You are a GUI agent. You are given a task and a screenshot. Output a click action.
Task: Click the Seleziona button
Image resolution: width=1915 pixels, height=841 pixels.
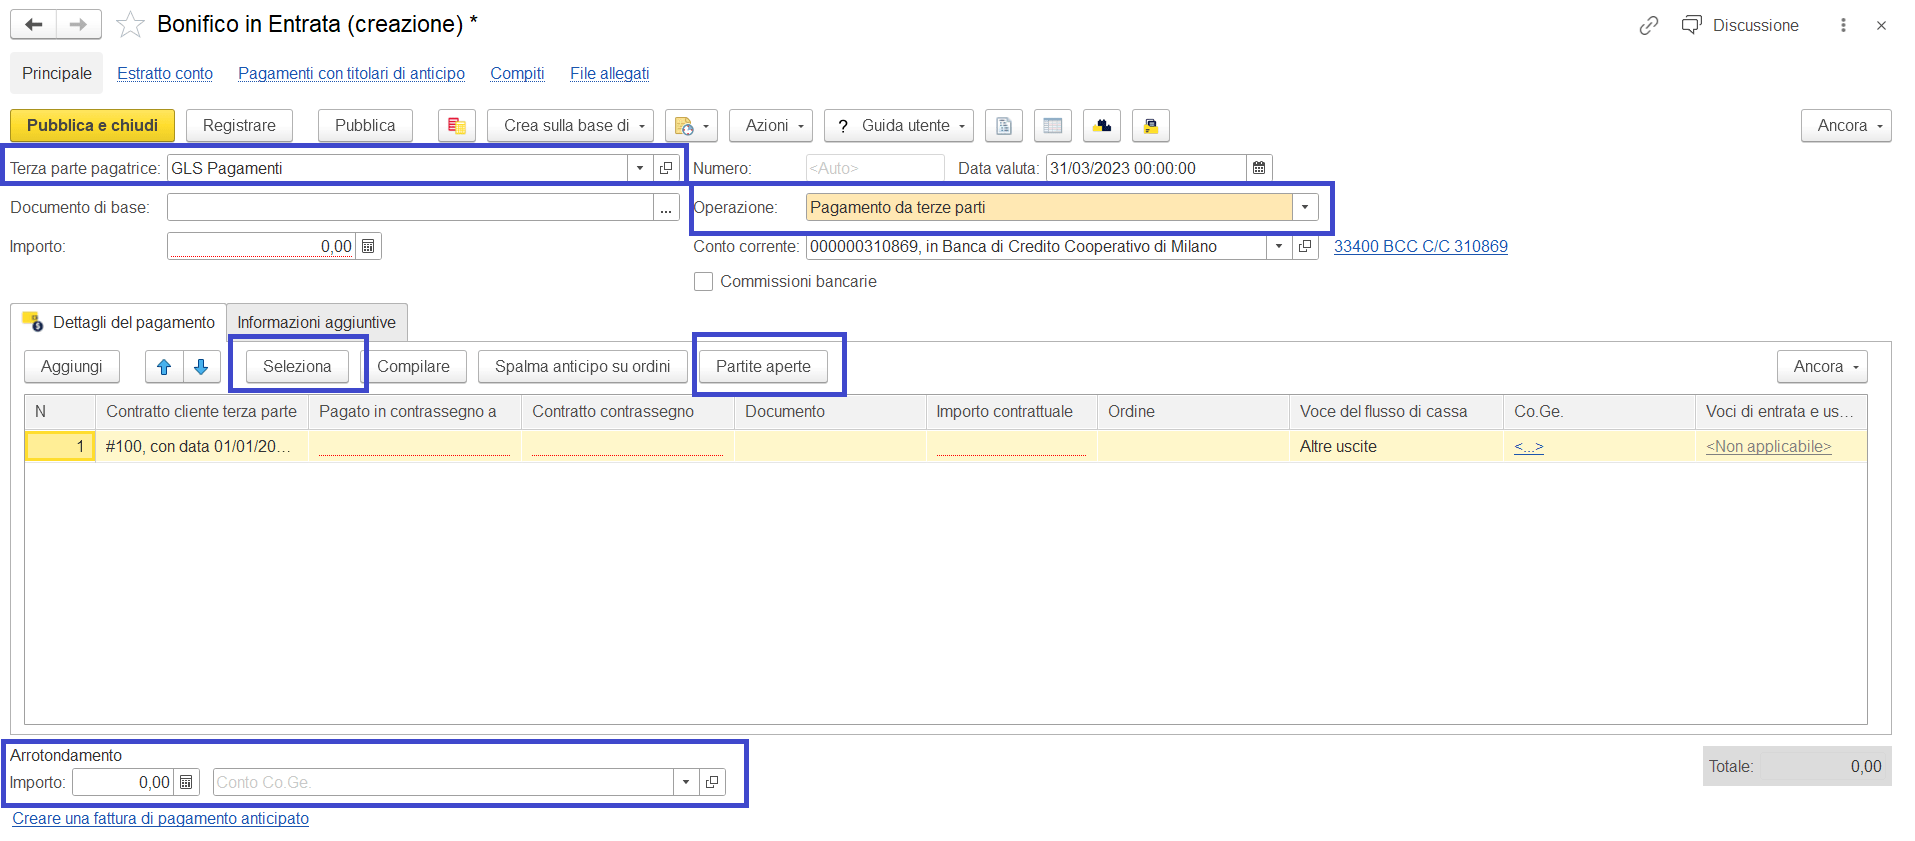tap(297, 367)
